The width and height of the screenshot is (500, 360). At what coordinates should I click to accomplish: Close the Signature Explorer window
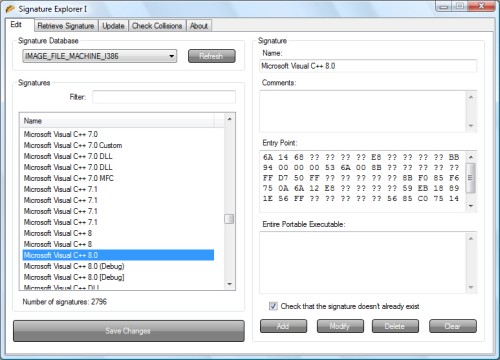click(481, 6)
